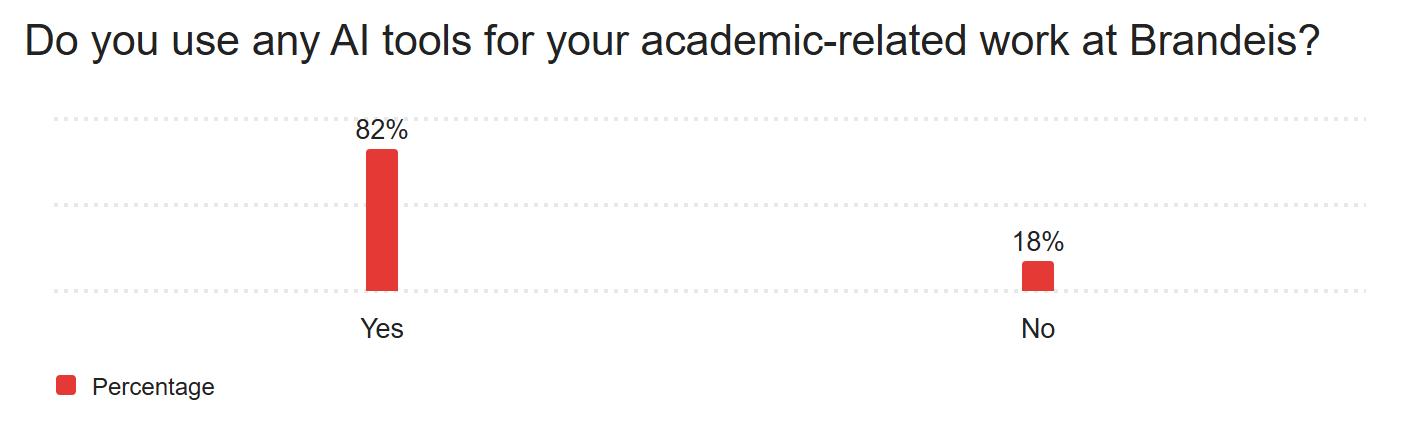The width and height of the screenshot is (1406, 421).
Task: Select the short red "No" bar
Action: (x=1038, y=276)
